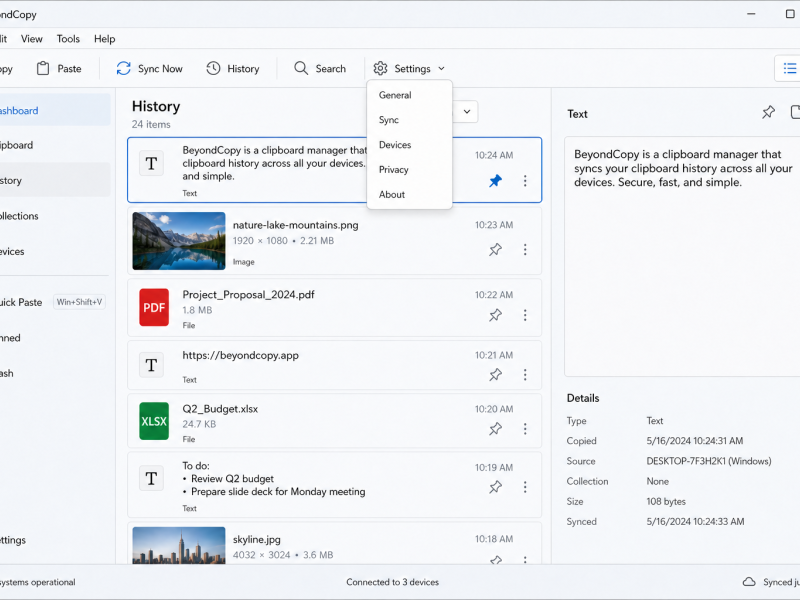Pin the Q2_Budget.xlsx item
The height and width of the screenshot is (600, 800).
tap(495, 429)
